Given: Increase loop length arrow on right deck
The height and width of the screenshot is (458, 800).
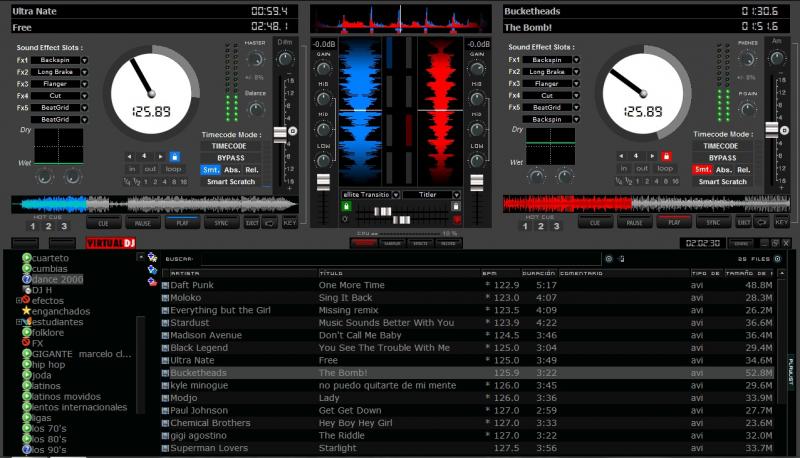Looking at the screenshot, I should pyautogui.click(x=652, y=156).
